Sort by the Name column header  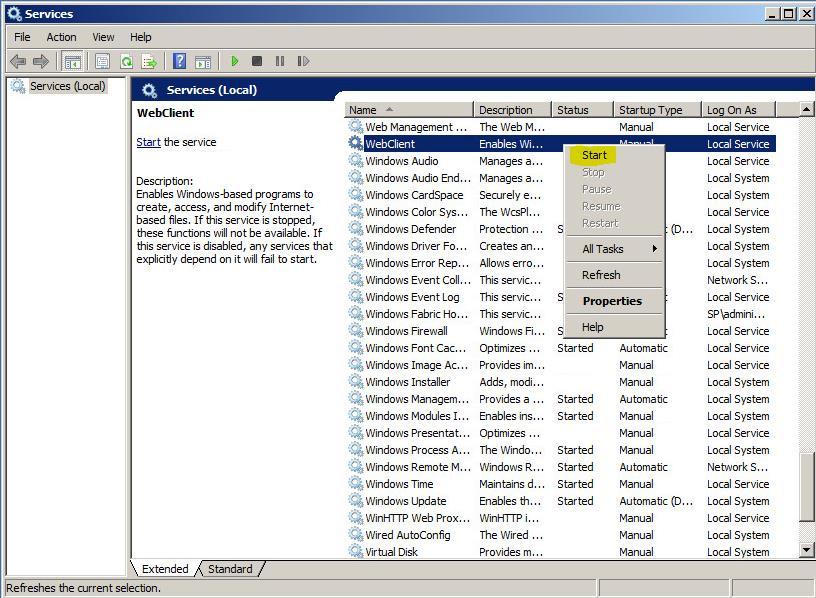409,110
